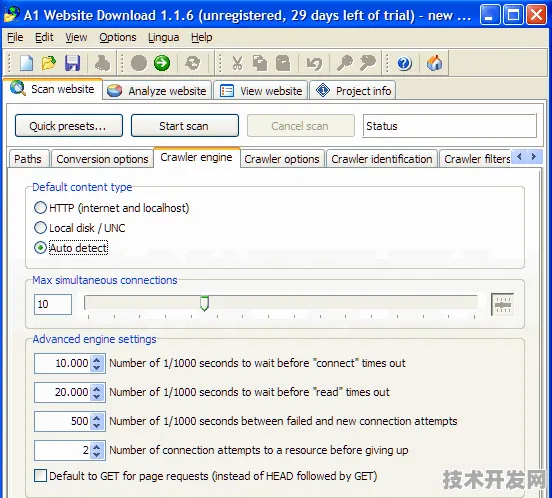The width and height of the screenshot is (552, 498).
Task: Switch to the Scan website tab
Action: (53, 89)
